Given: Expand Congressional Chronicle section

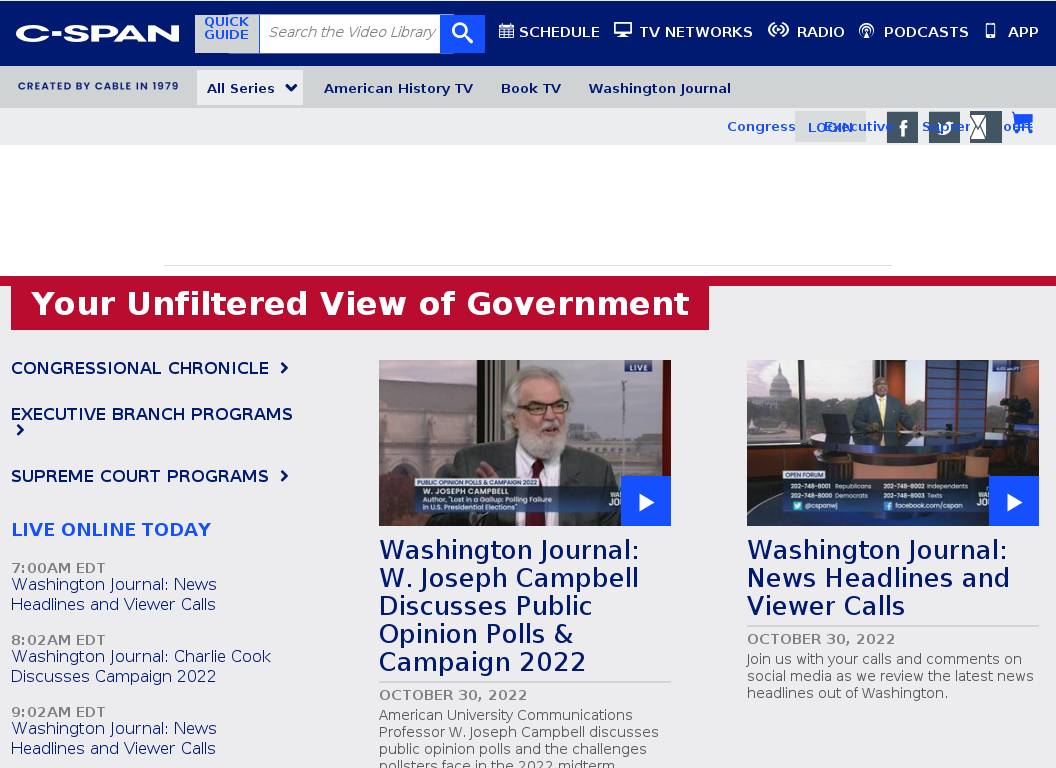Looking at the screenshot, I should tap(149, 368).
